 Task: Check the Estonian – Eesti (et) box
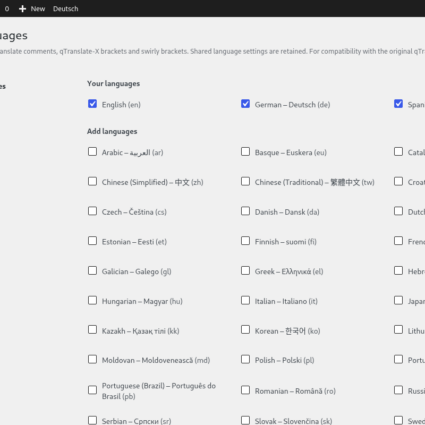coord(92,241)
